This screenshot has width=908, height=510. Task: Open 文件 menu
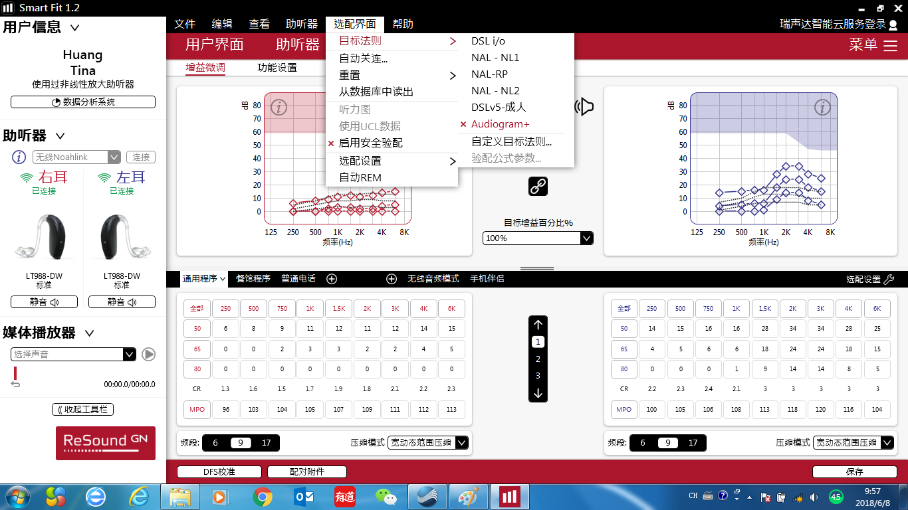[x=185, y=24]
